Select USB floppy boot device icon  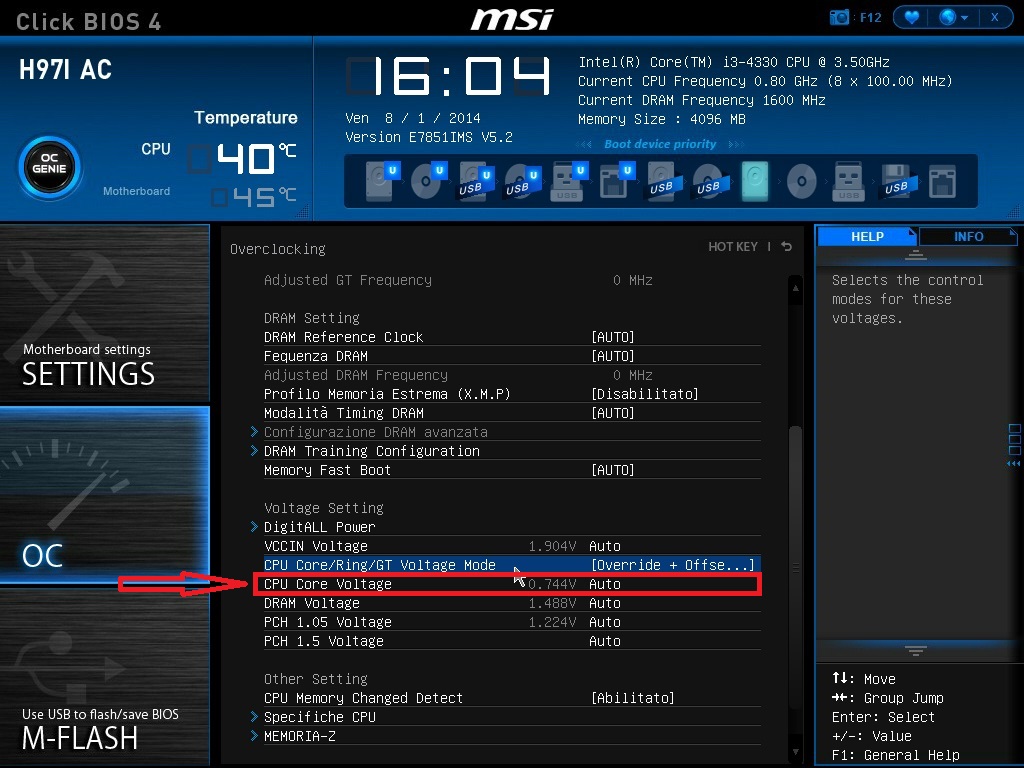[x=896, y=181]
